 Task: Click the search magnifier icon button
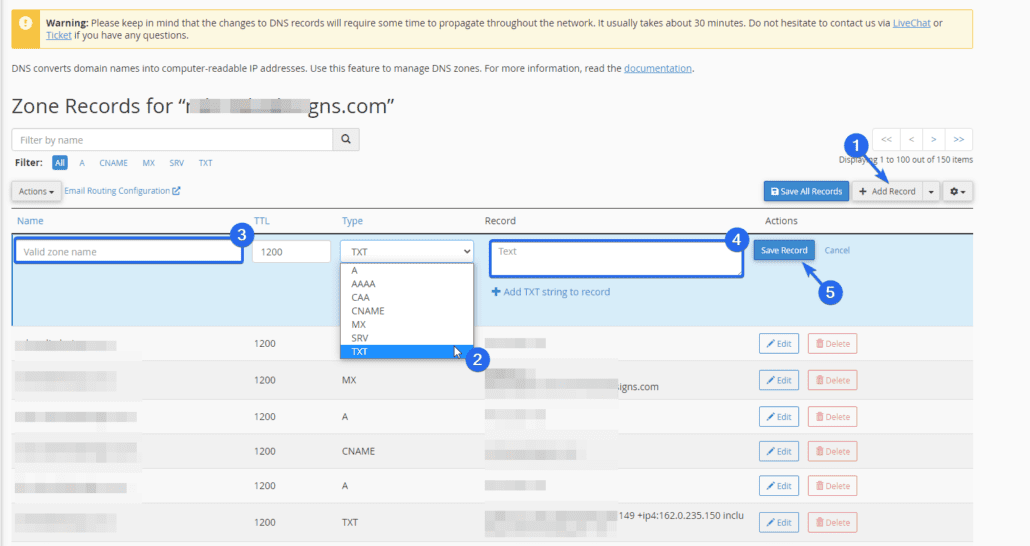point(346,139)
